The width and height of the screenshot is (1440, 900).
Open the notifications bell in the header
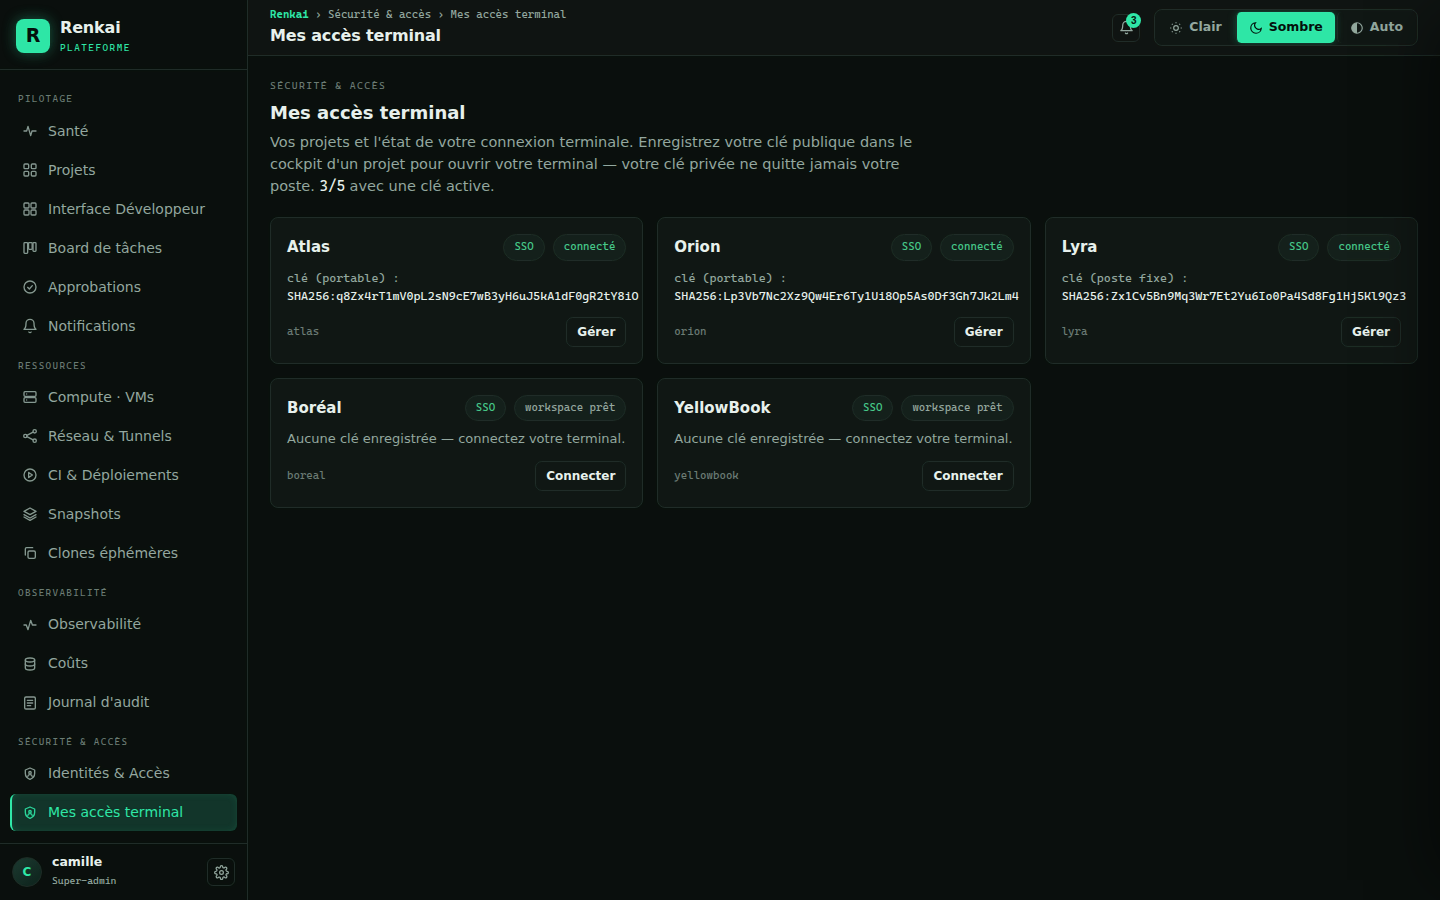coord(1126,27)
